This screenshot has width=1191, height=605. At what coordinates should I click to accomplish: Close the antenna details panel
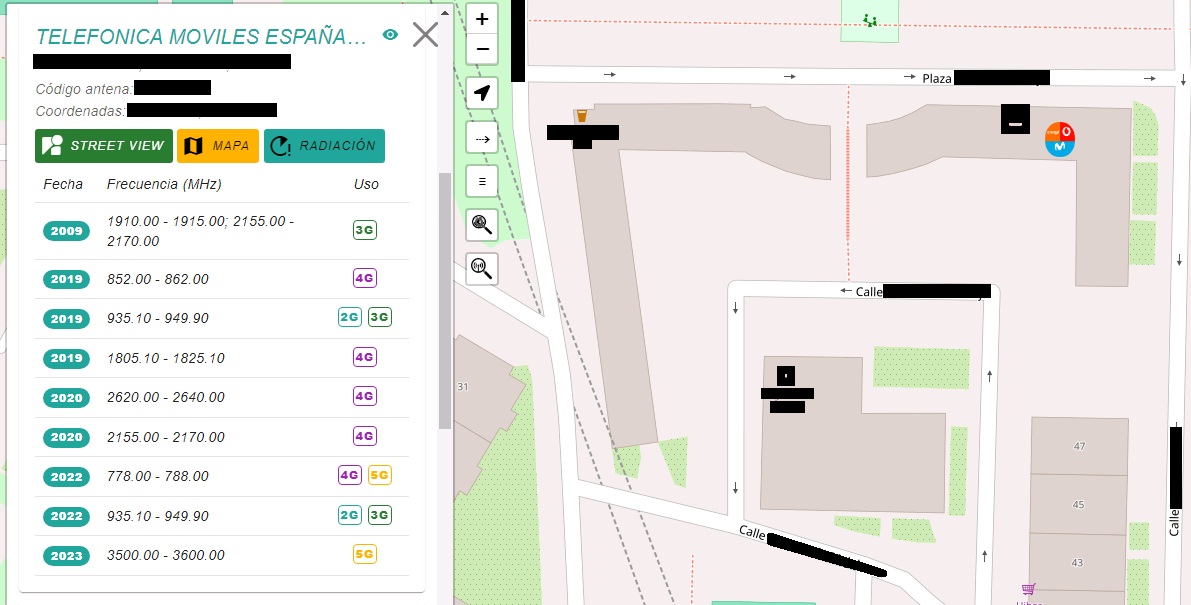tap(425, 35)
